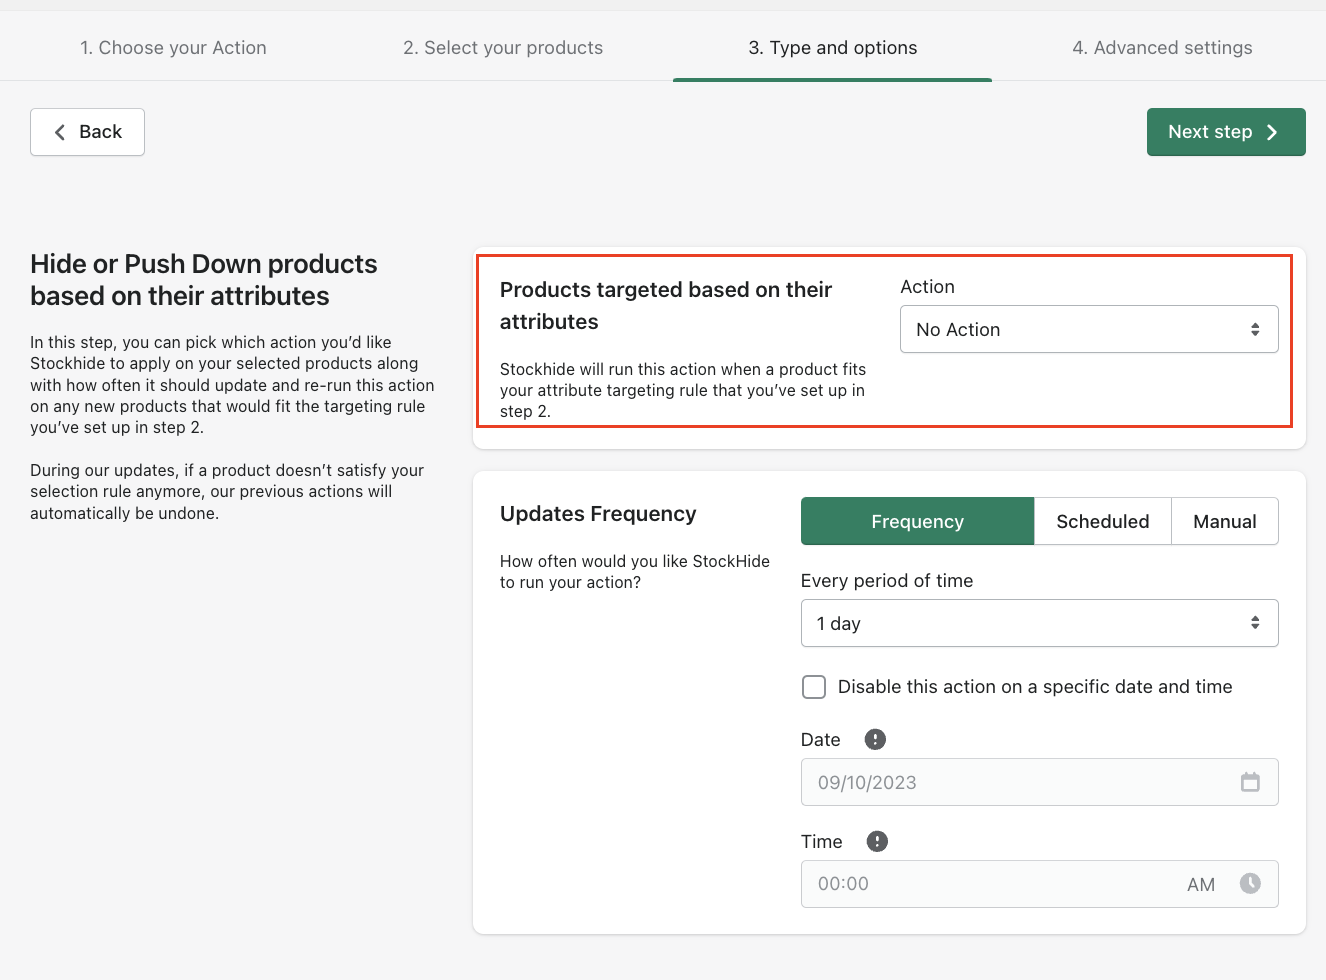
Task: Select the Frequency update mode
Action: pyautogui.click(x=917, y=521)
